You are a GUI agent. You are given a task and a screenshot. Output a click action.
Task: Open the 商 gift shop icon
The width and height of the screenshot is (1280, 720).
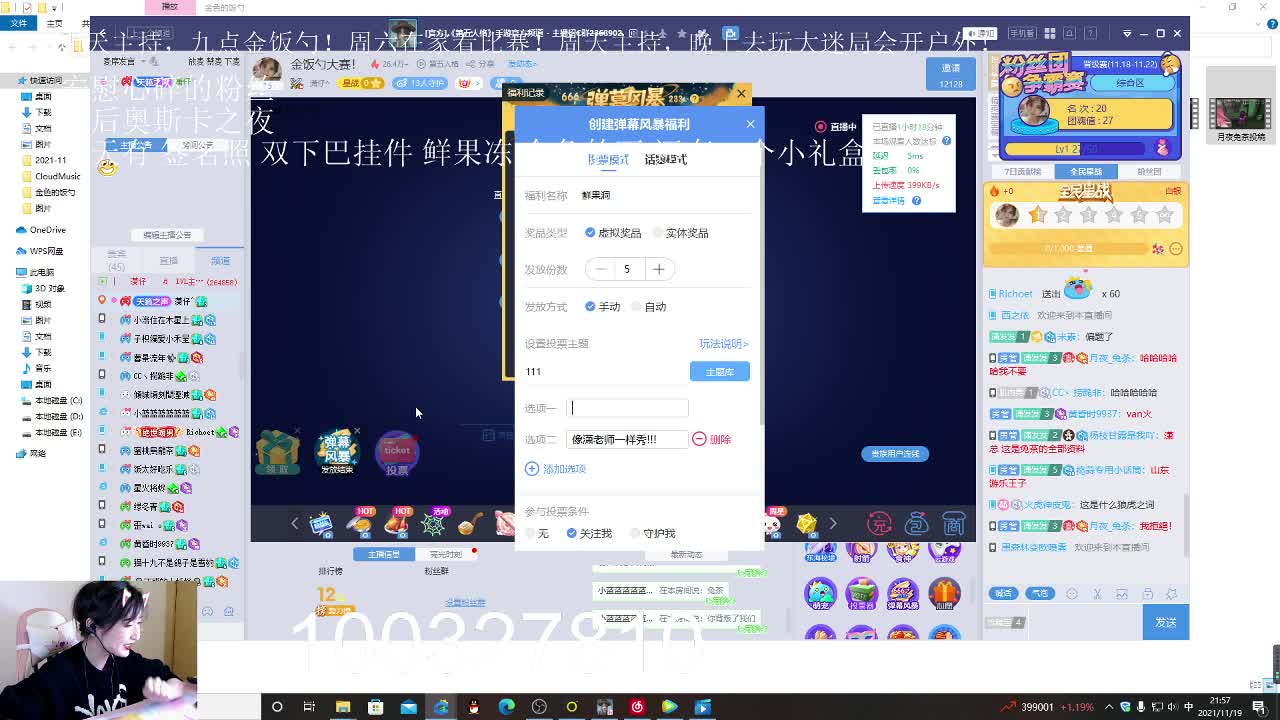point(953,523)
